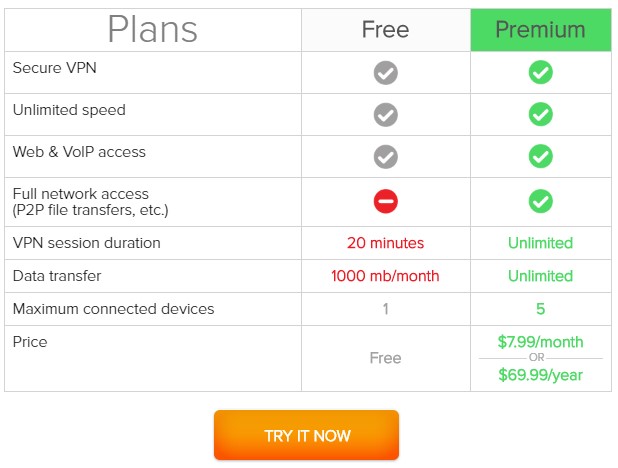
Task: Select the Premium plan header
Action: pos(540,30)
